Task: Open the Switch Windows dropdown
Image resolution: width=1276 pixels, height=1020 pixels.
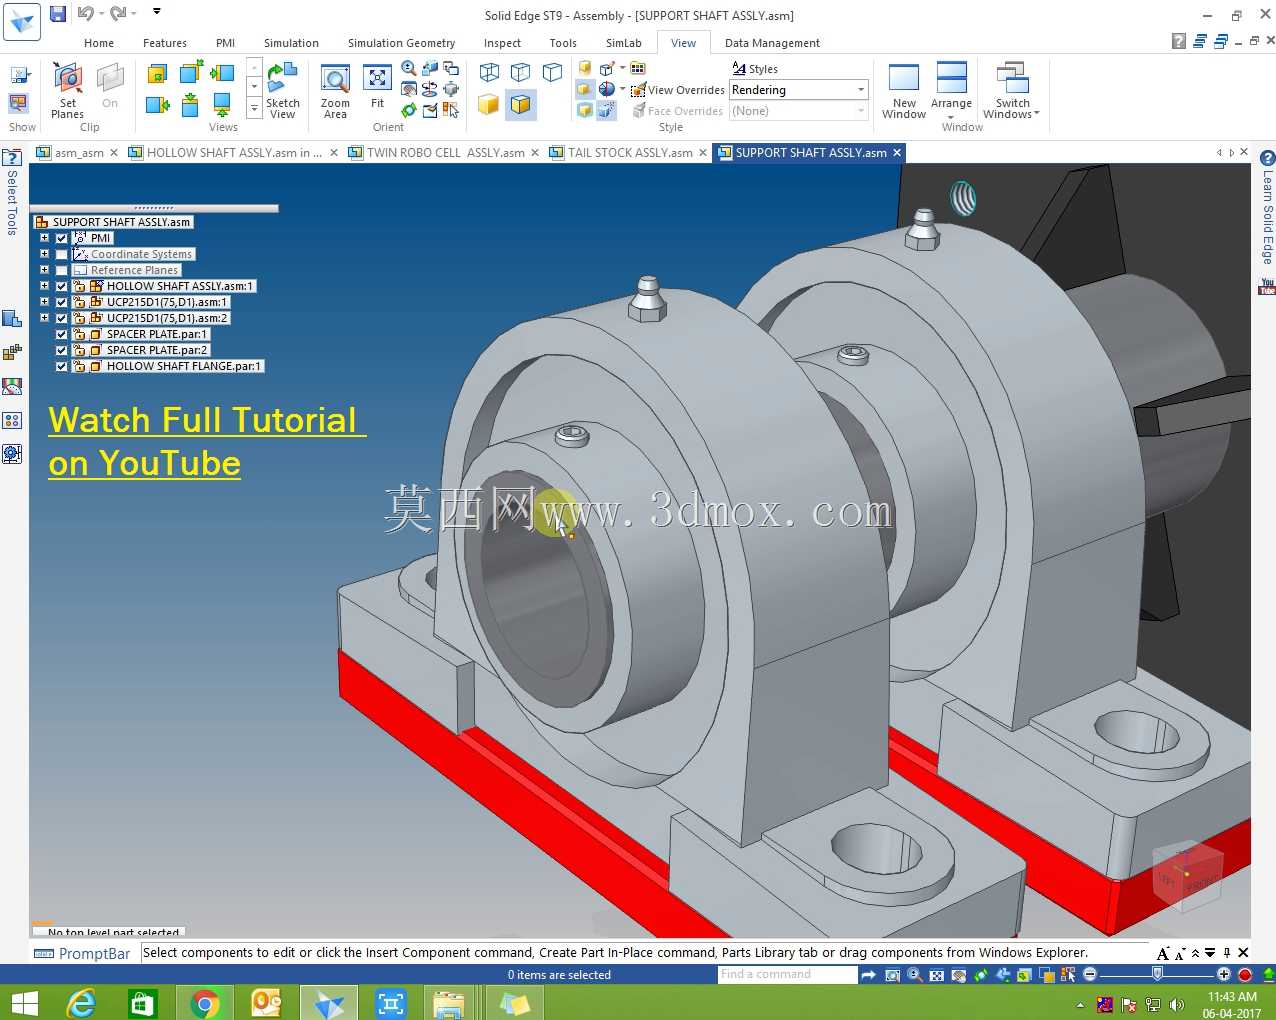Action: tap(1011, 90)
